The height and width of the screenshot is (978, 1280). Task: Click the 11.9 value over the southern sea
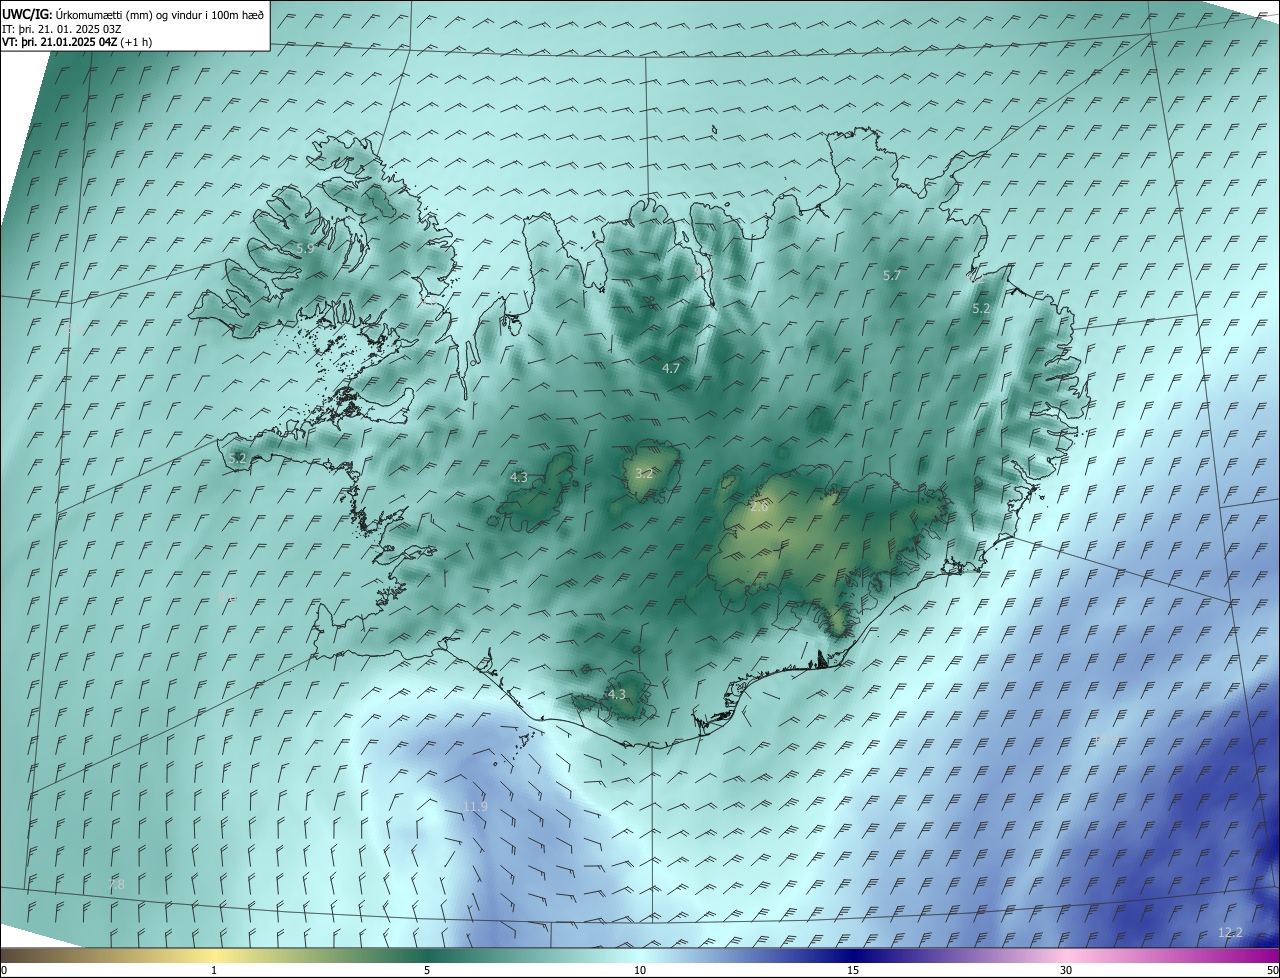coord(475,806)
